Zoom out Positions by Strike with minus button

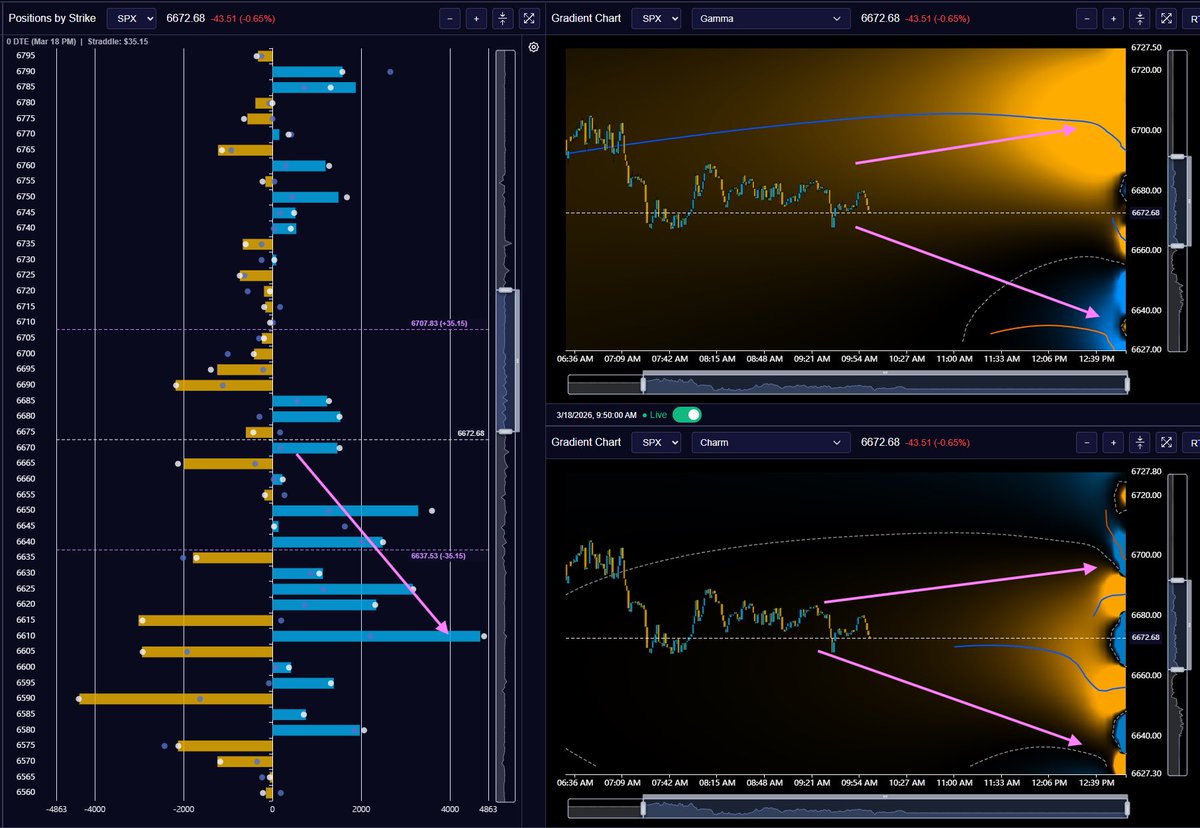(451, 18)
